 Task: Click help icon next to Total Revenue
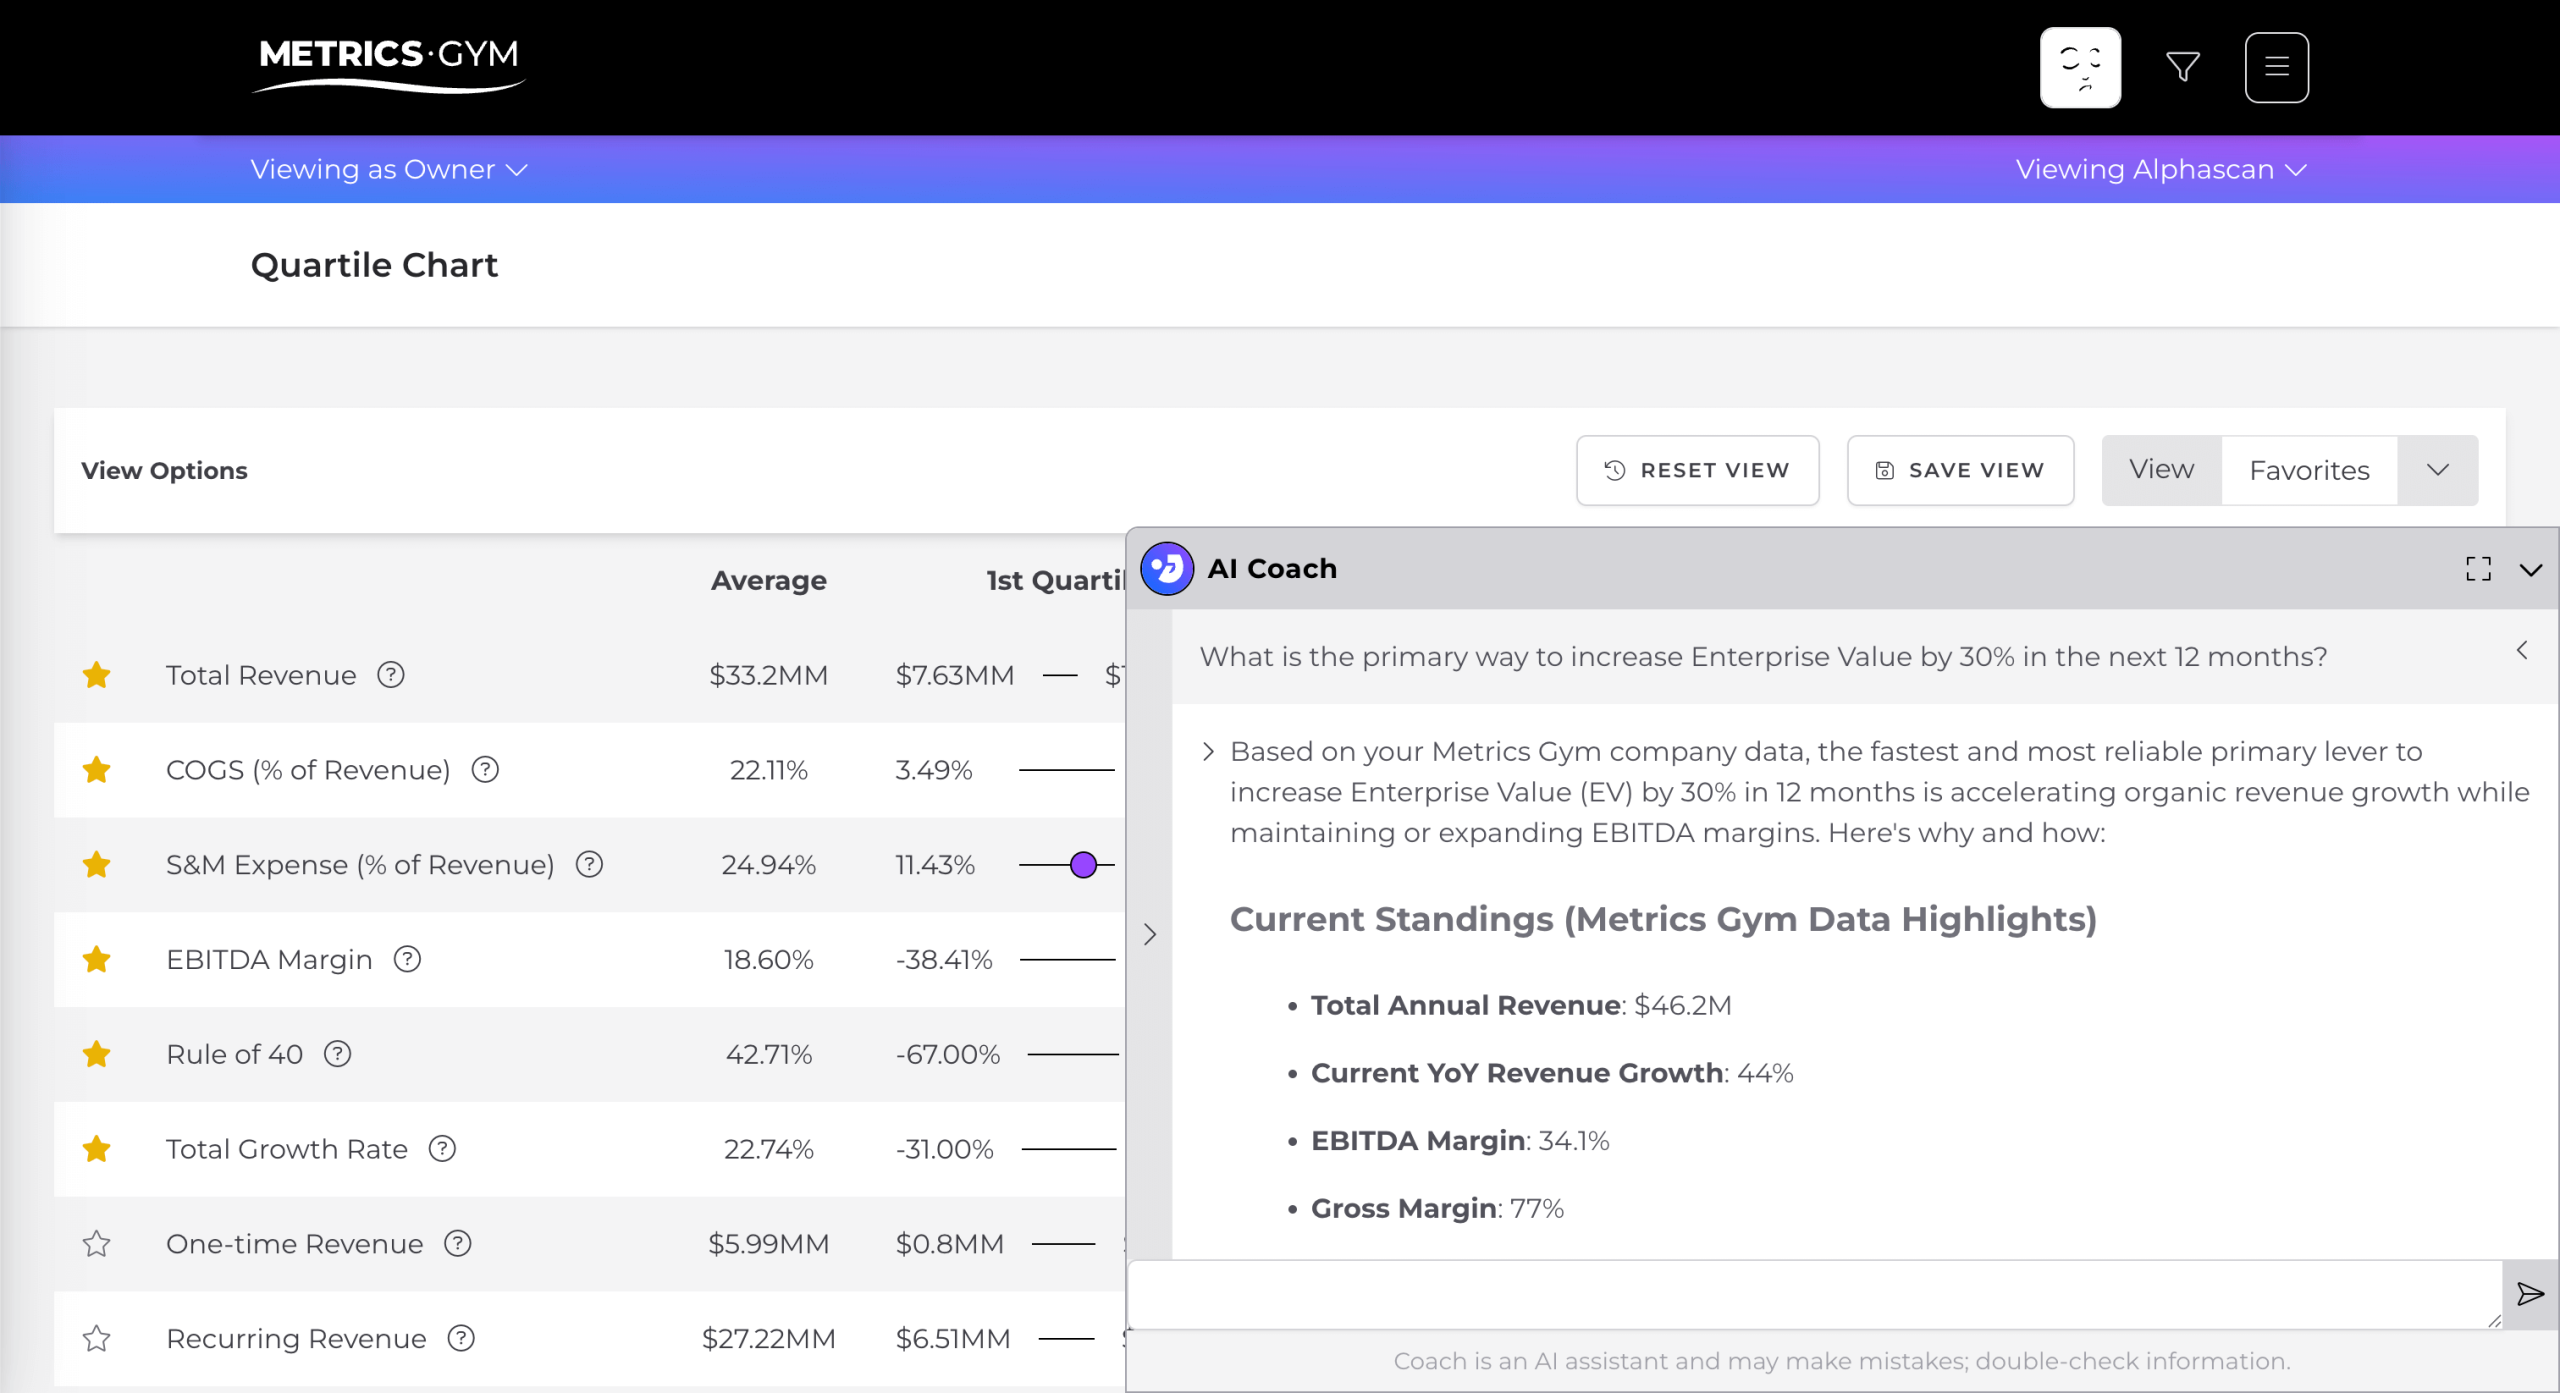(391, 675)
